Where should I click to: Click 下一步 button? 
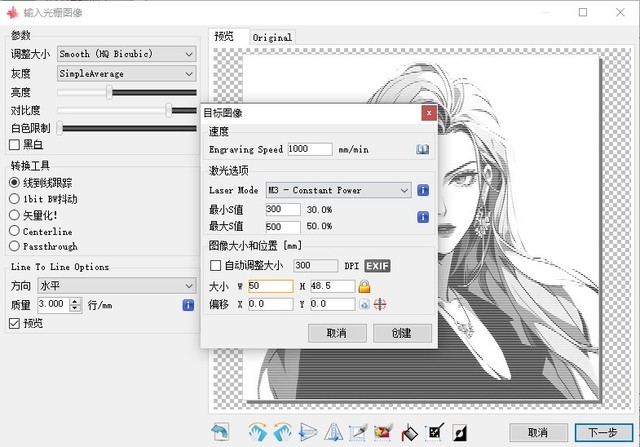(x=604, y=432)
